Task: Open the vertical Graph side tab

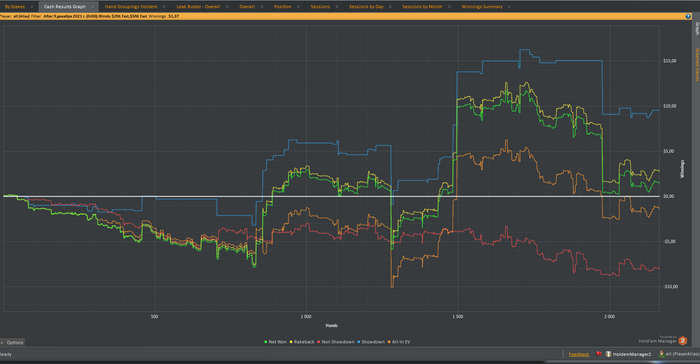Action: [696, 29]
